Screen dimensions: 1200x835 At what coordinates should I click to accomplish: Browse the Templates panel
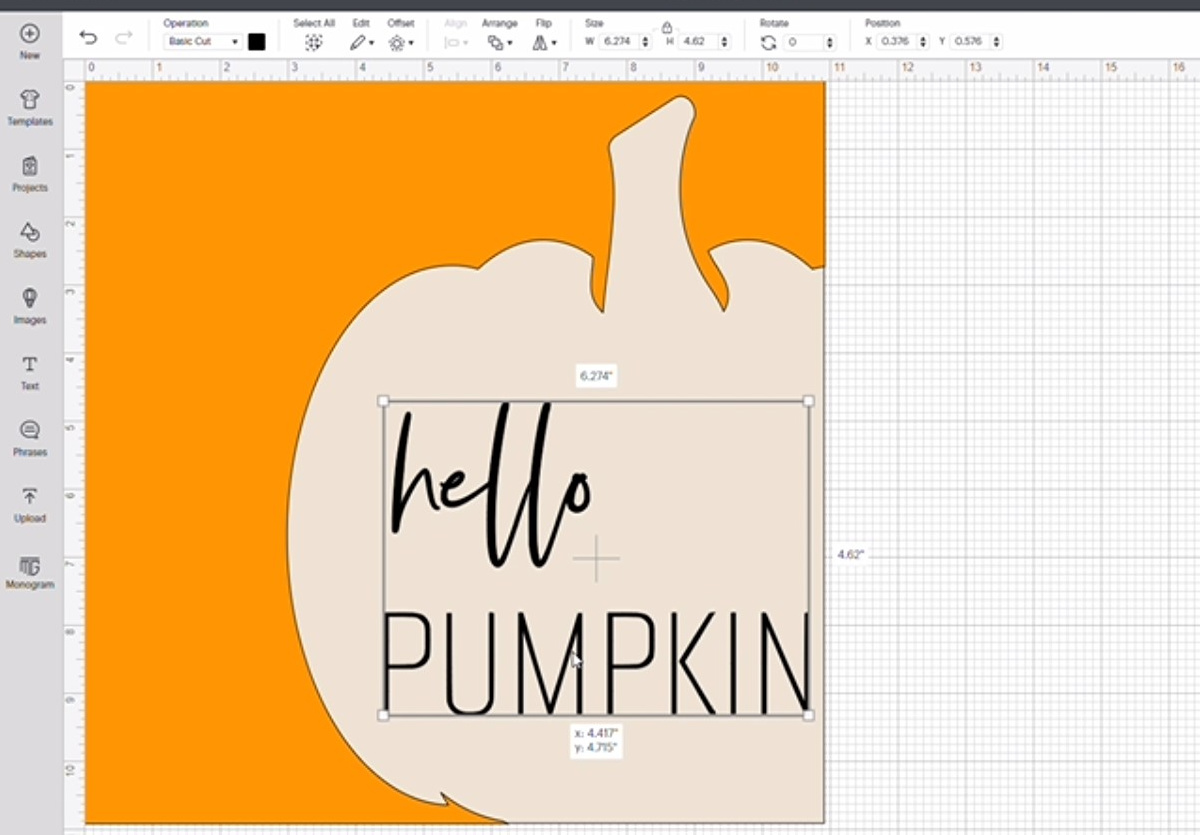tap(30, 106)
